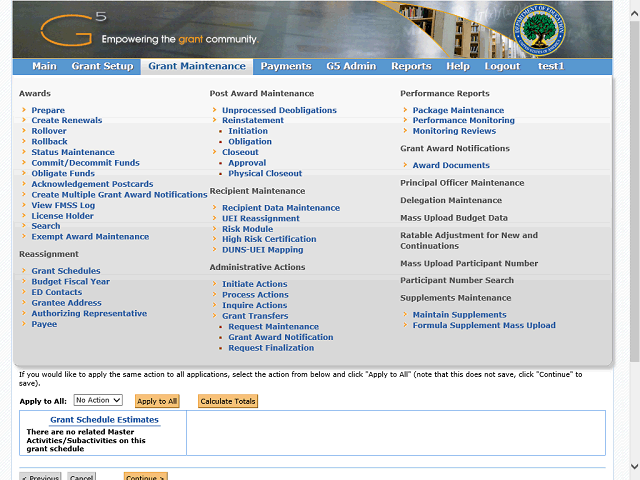Open Exempt Award Maintenance

90,237
